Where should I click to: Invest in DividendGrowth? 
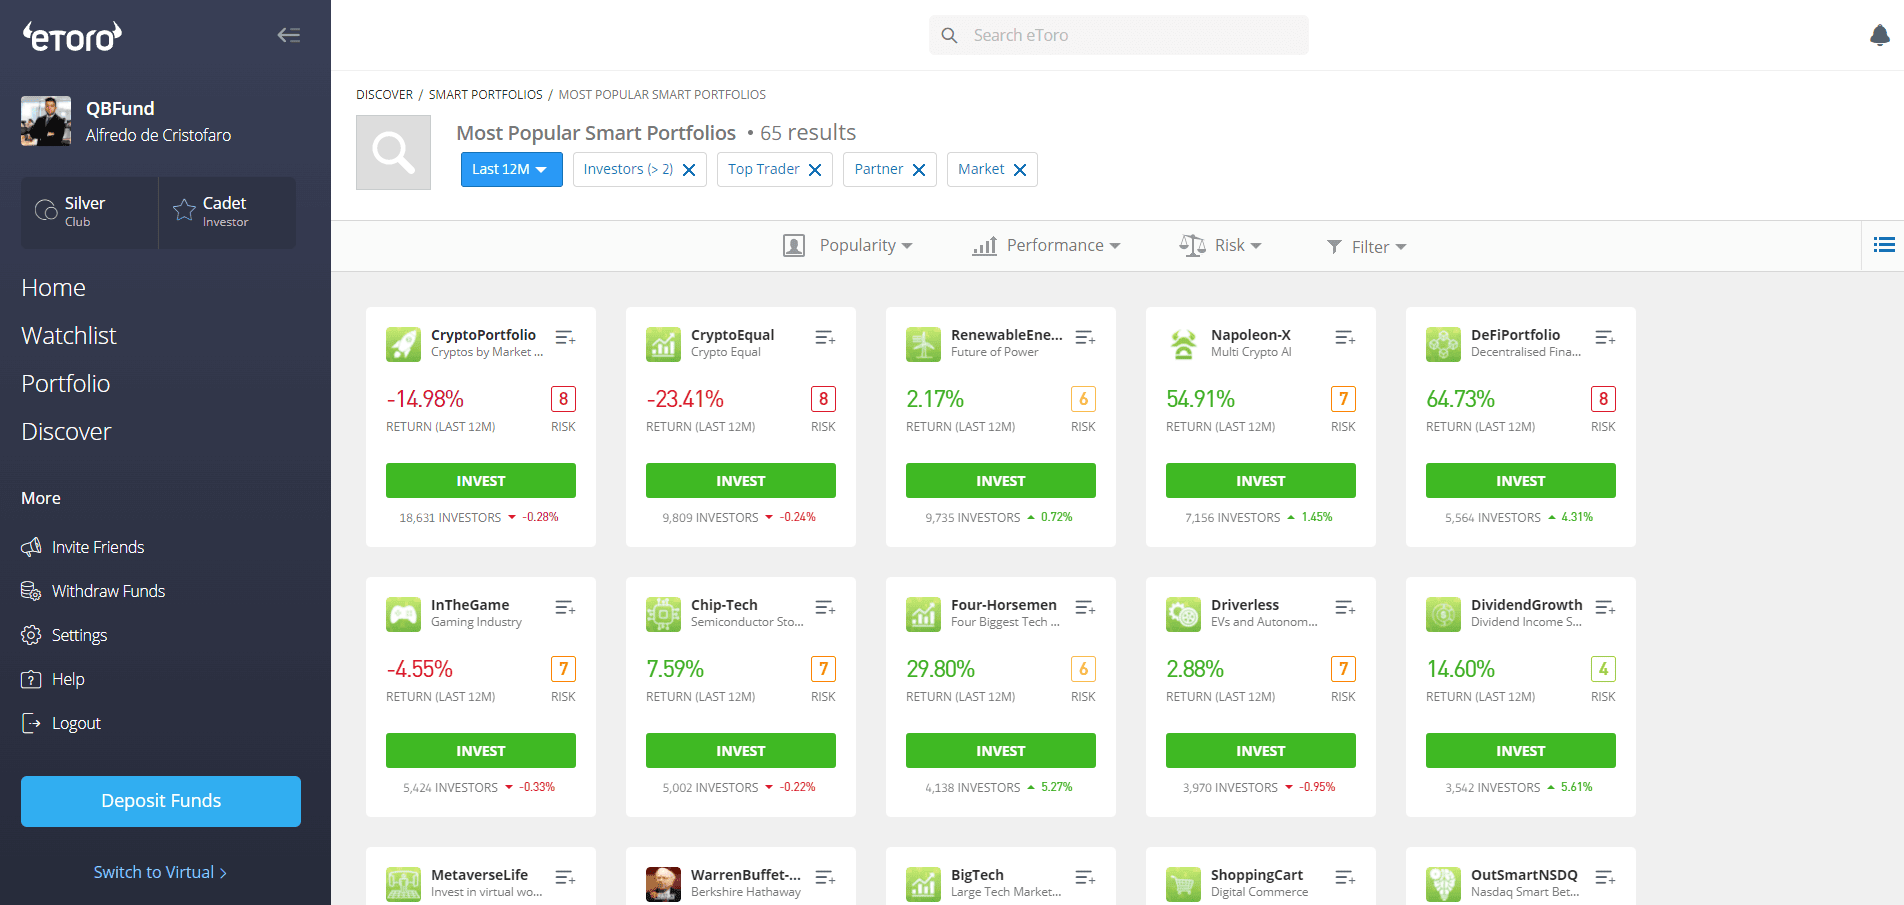1521,750
